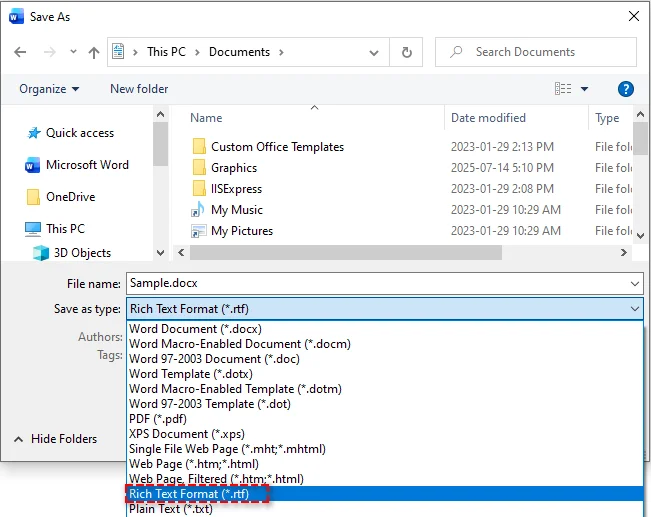Expand the chevron after Documents in path

[x=281, y=52]
